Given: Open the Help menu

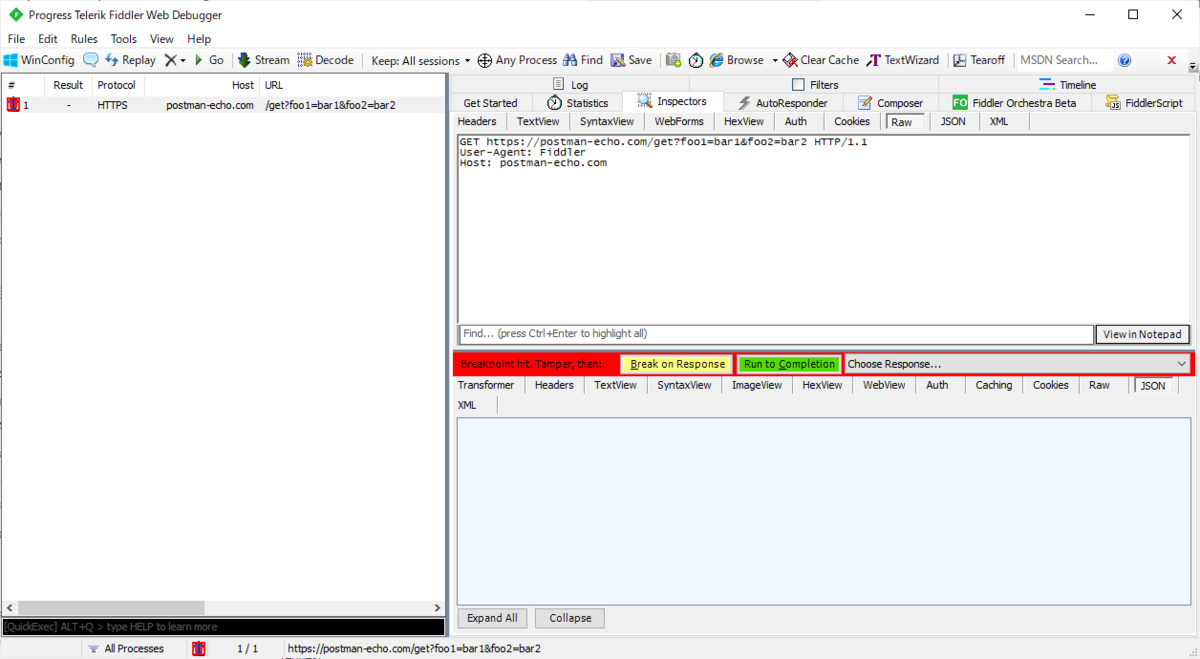Looking at the screenshot, I should (199, 39).
